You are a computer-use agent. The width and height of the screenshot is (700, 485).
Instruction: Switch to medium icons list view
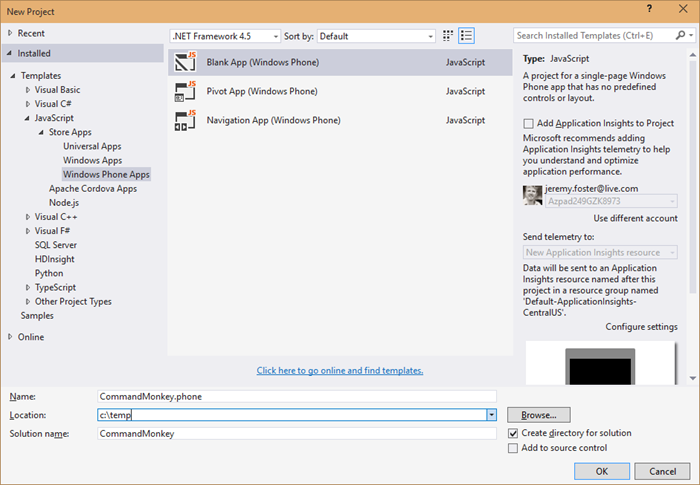click(466, 36)
